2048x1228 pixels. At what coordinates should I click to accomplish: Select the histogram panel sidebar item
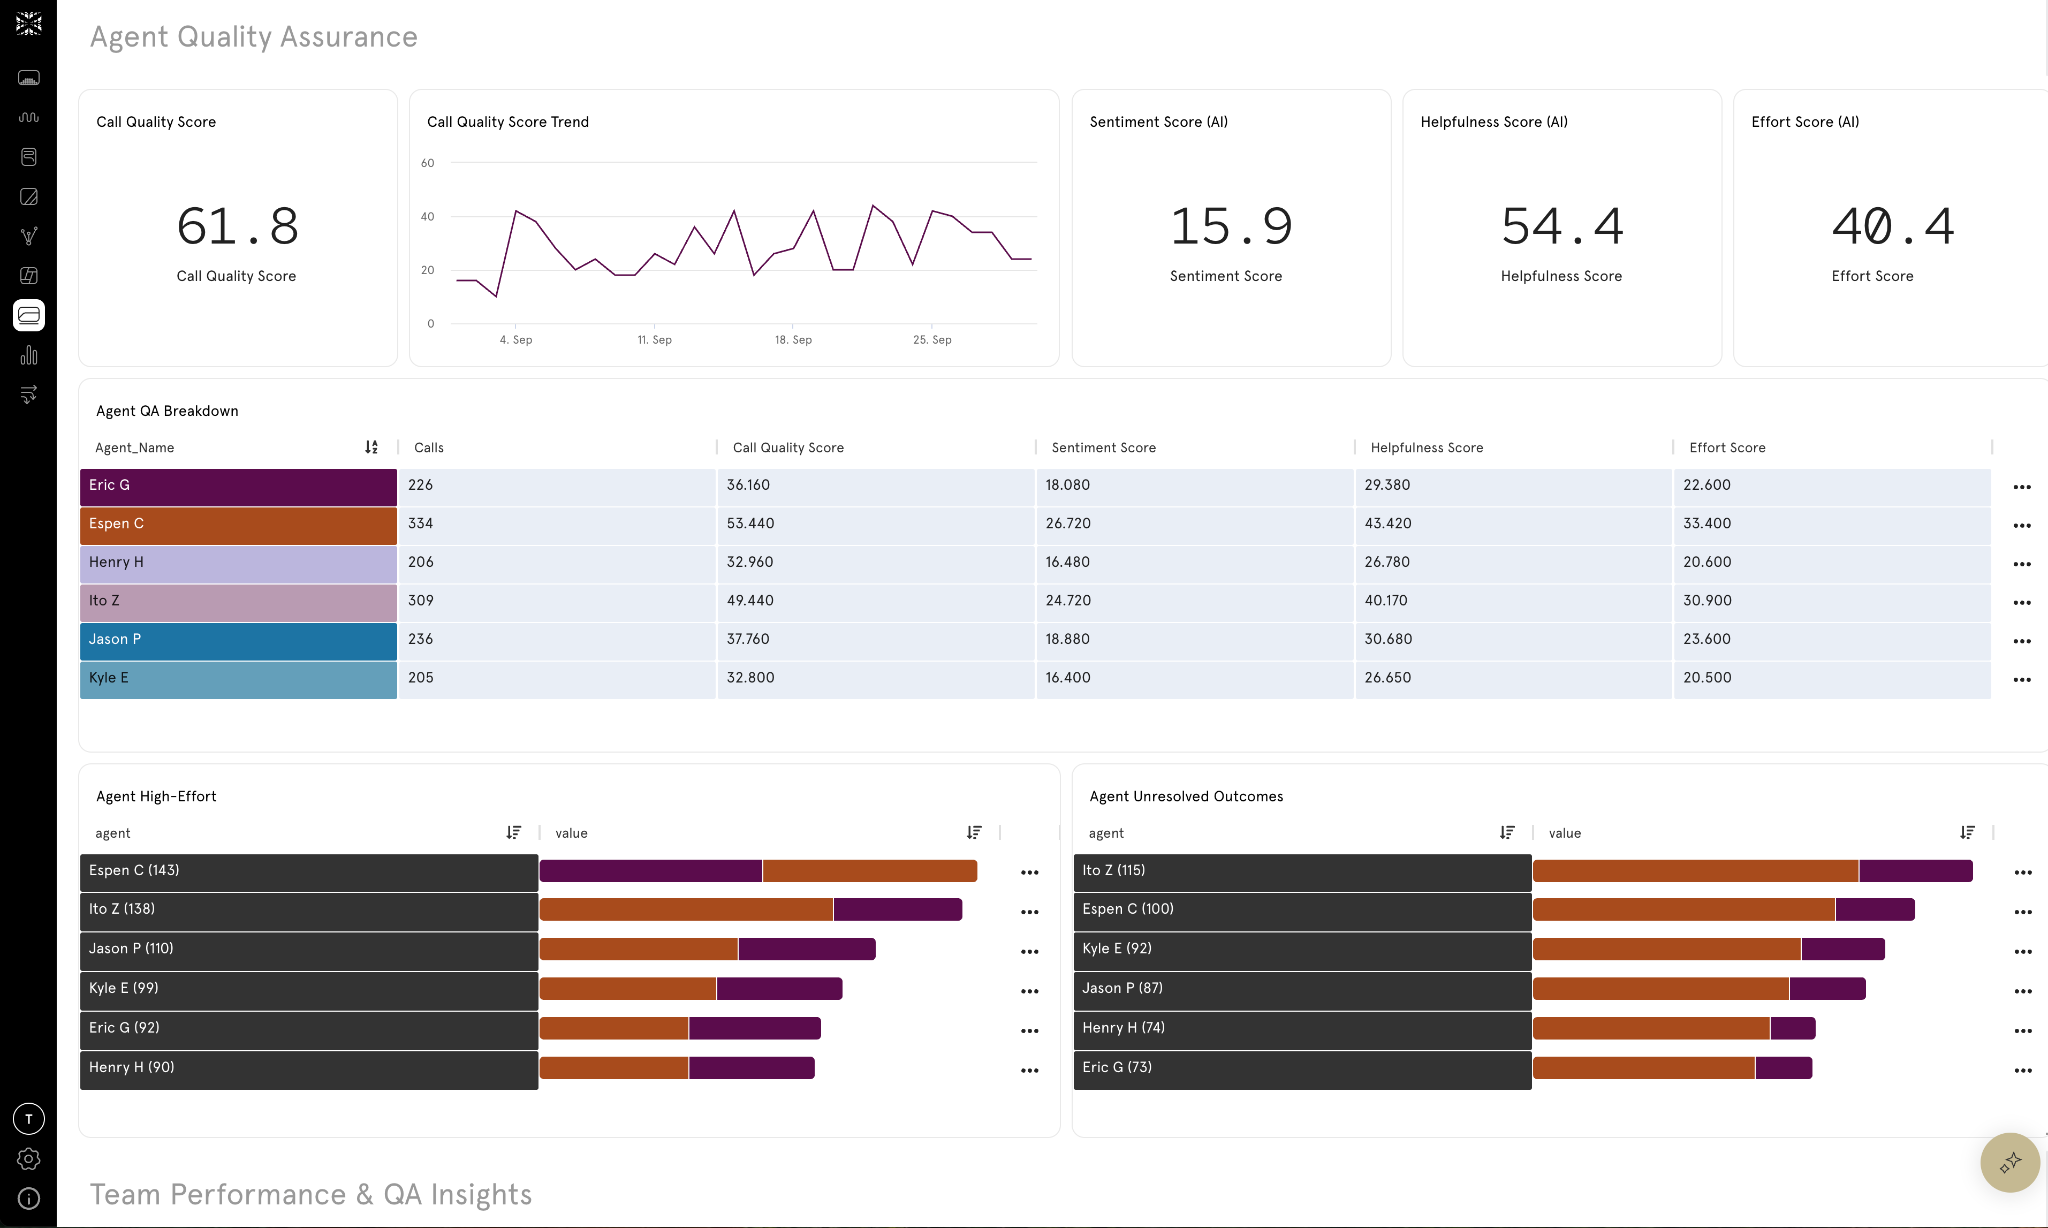[x=29, y=78]
